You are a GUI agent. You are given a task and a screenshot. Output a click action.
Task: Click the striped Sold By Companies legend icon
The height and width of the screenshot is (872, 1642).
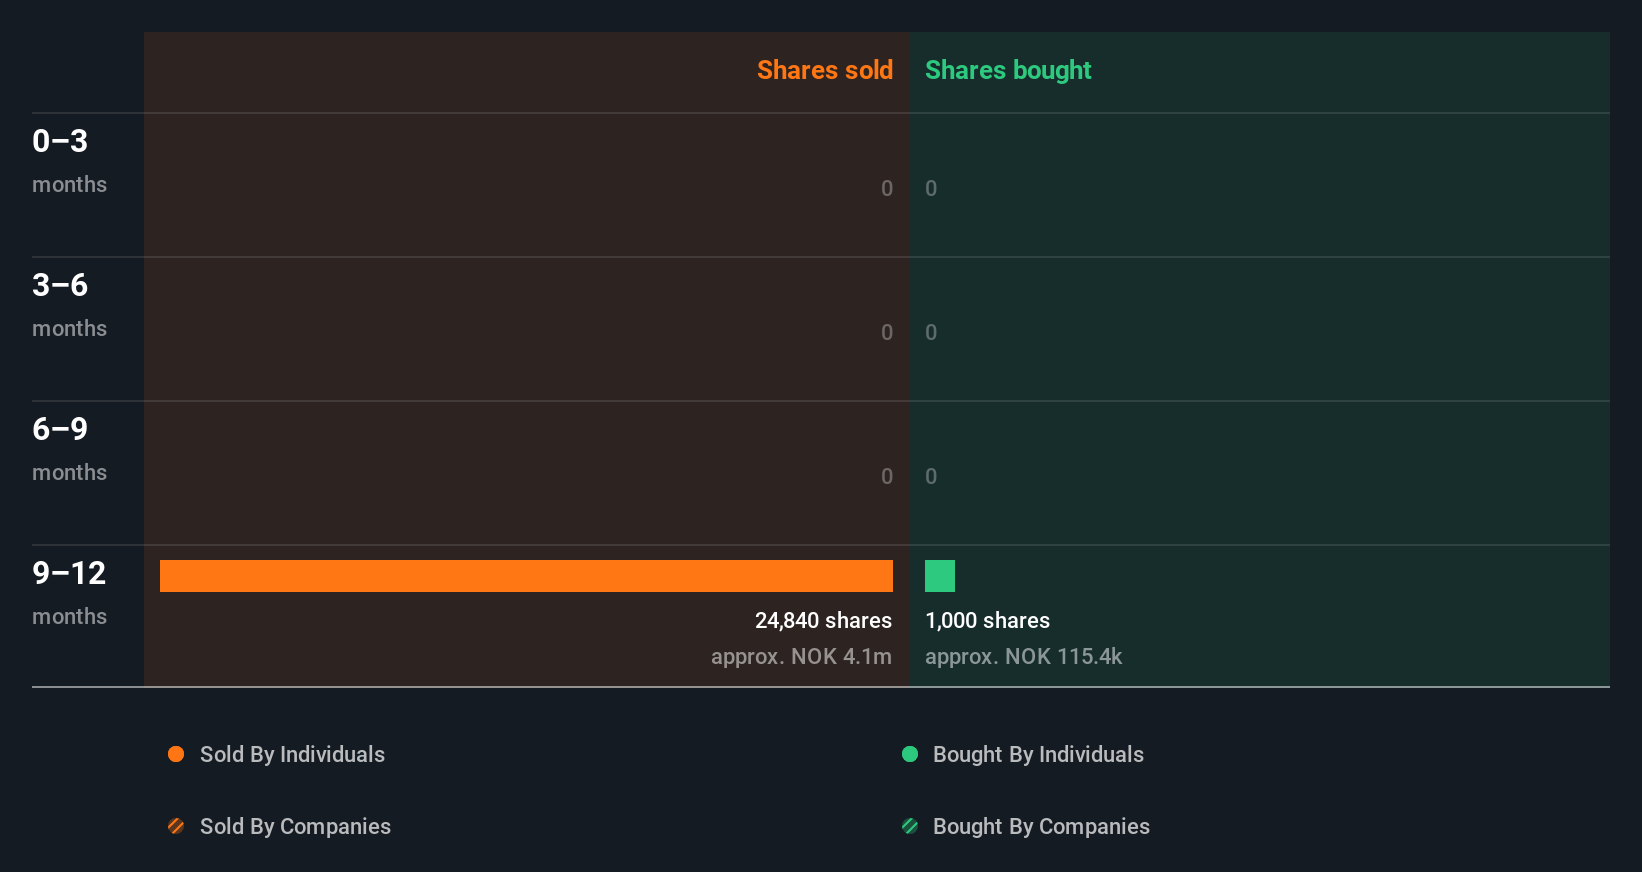176,826
